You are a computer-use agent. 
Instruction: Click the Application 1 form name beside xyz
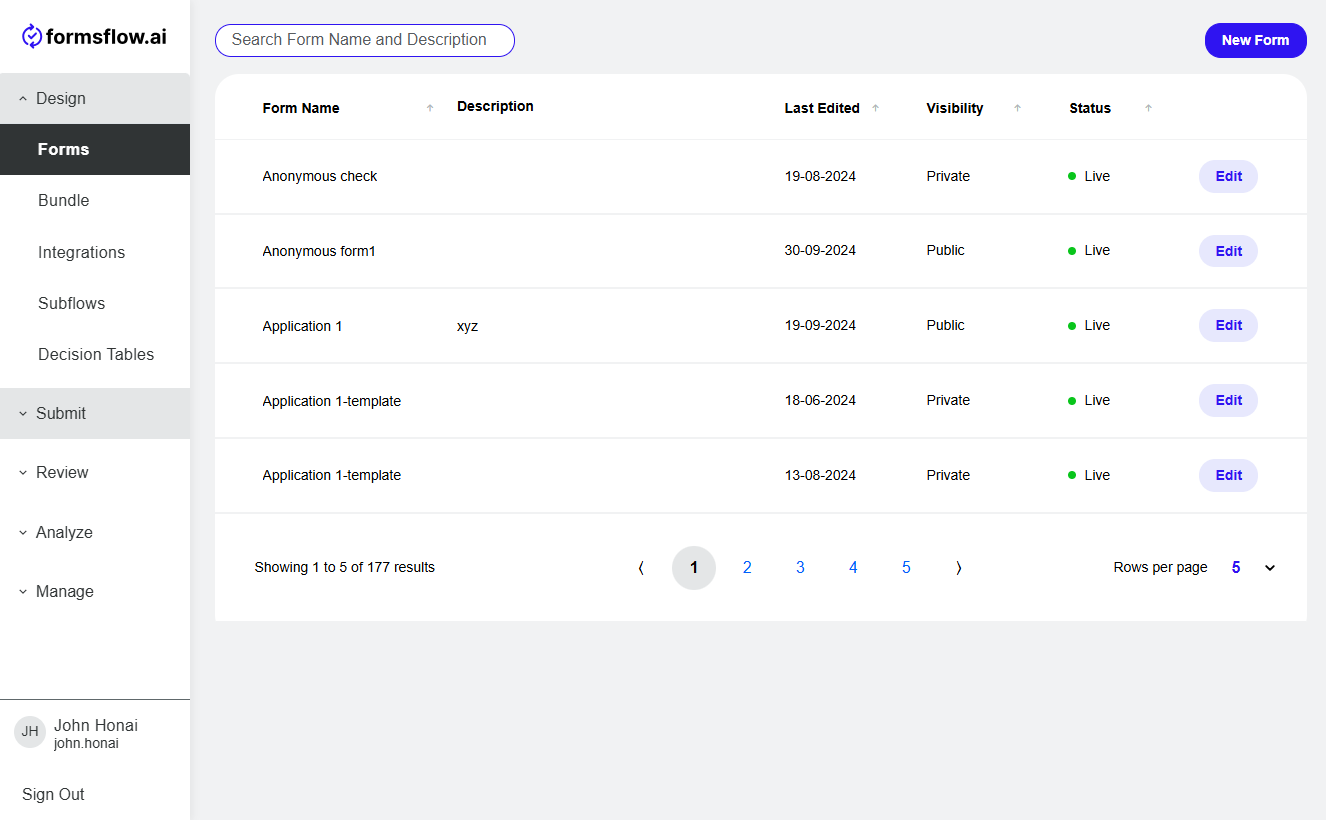pyautogui.click(x=302, y=326)
